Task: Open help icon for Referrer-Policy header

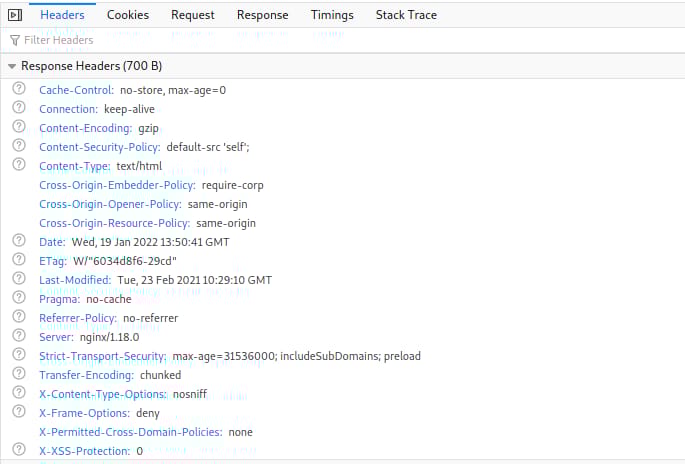Action: [19, 316]
